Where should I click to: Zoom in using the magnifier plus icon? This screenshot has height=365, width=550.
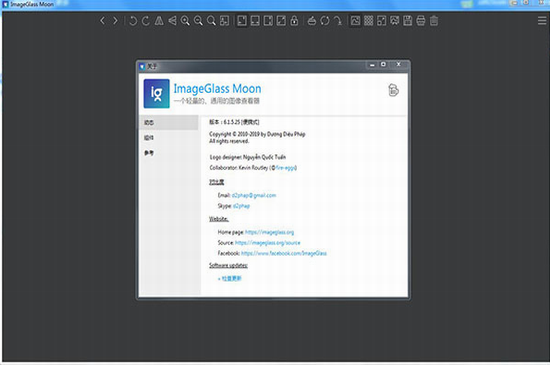[185, 21]
